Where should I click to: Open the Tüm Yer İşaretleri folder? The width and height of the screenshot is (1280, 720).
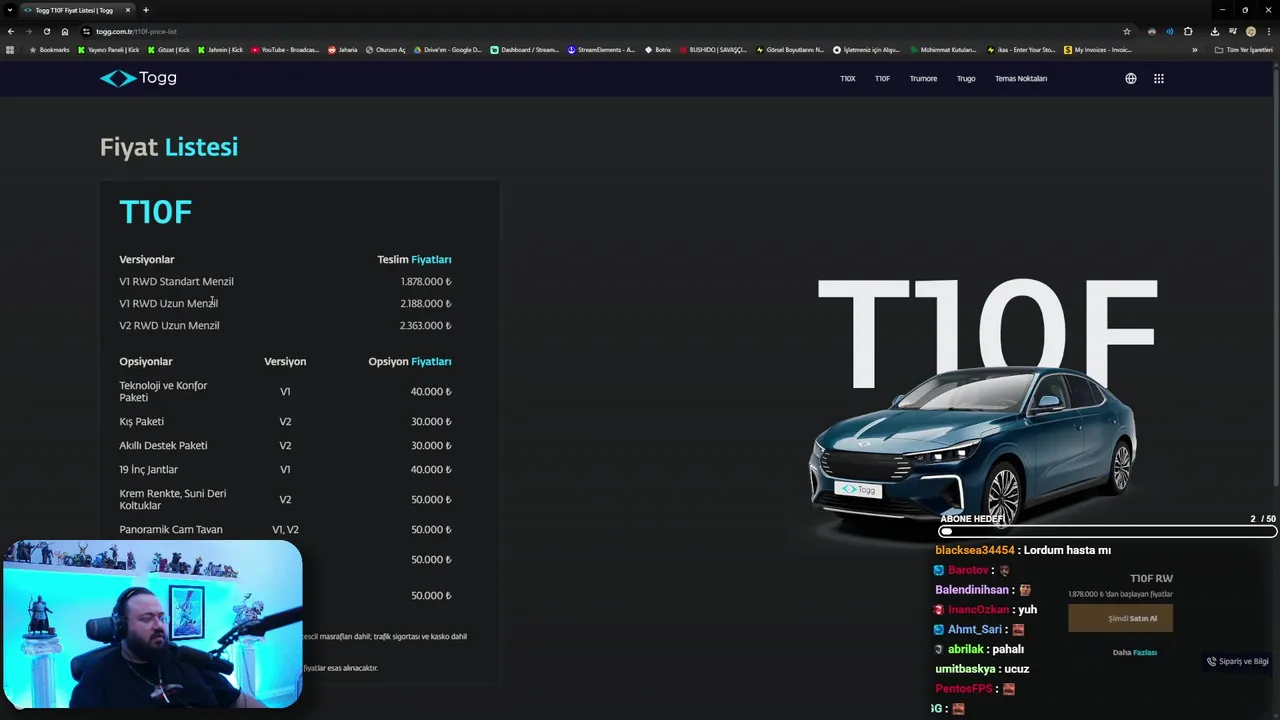tap(1243, 49)
